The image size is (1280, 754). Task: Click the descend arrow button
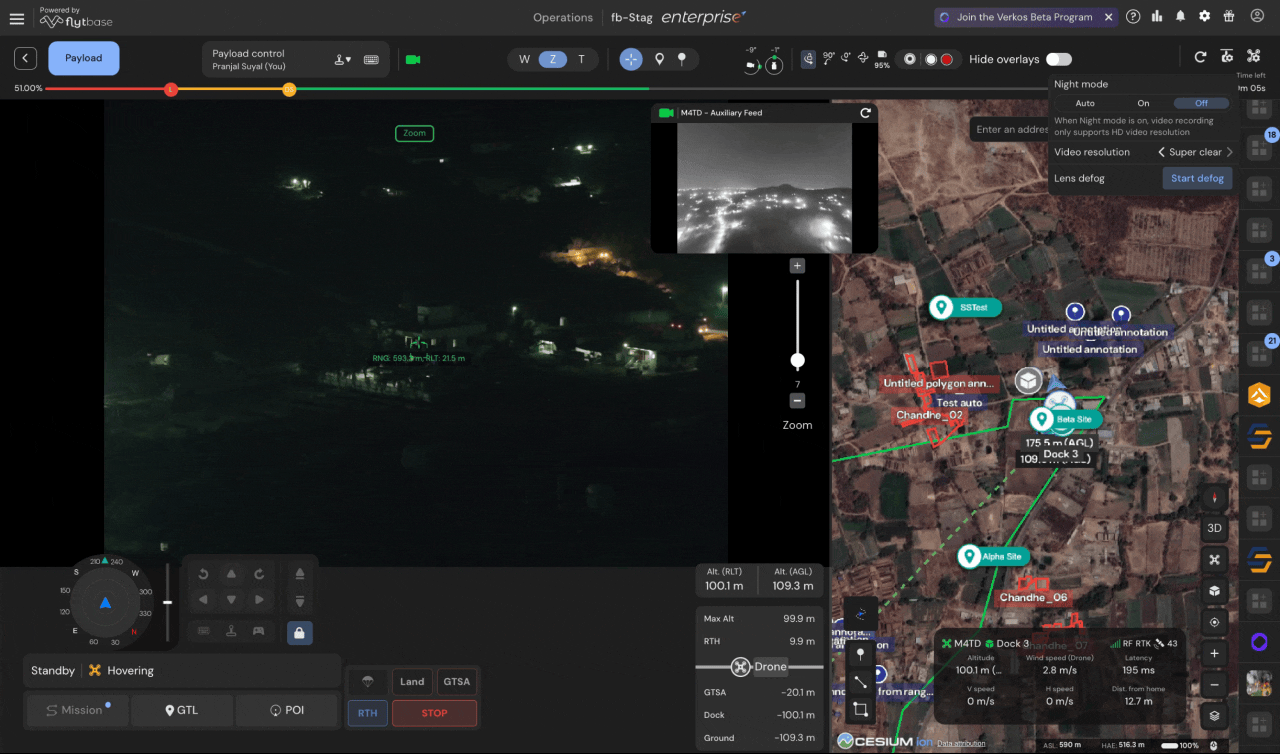click(x=299, y=600)
